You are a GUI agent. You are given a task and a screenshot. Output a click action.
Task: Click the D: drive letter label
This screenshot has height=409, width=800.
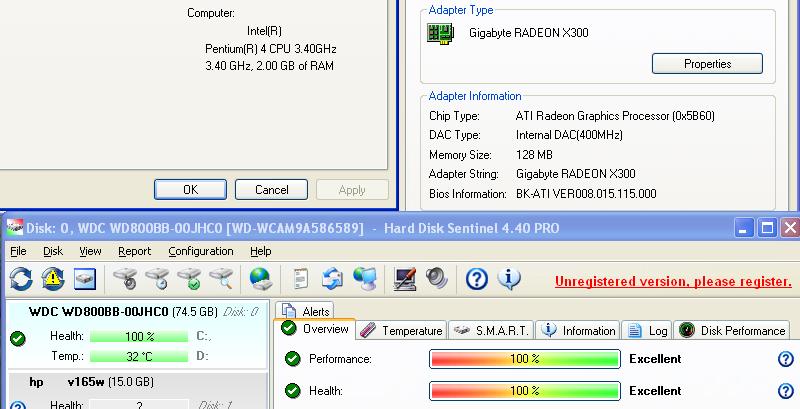tap(202, 356)
